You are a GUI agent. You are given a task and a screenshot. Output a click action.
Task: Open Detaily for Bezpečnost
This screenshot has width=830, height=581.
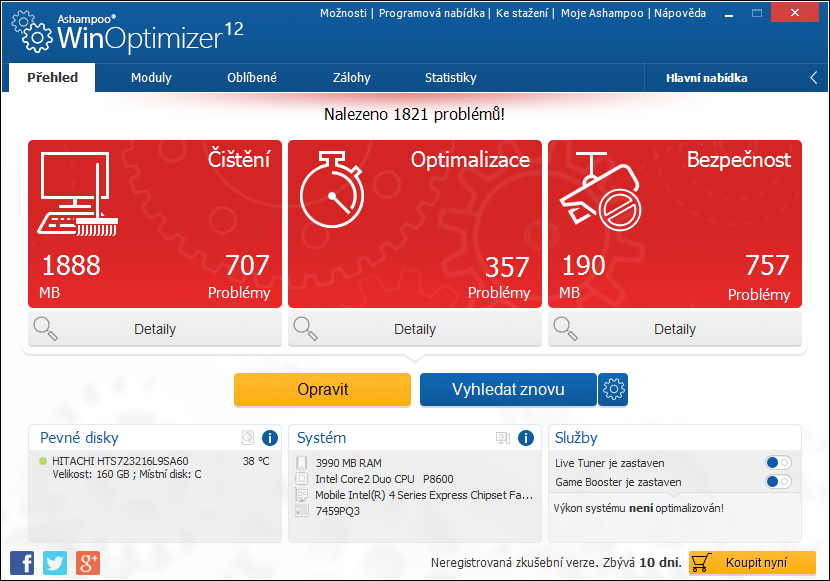pyautogui.click(x=675, y=329)
